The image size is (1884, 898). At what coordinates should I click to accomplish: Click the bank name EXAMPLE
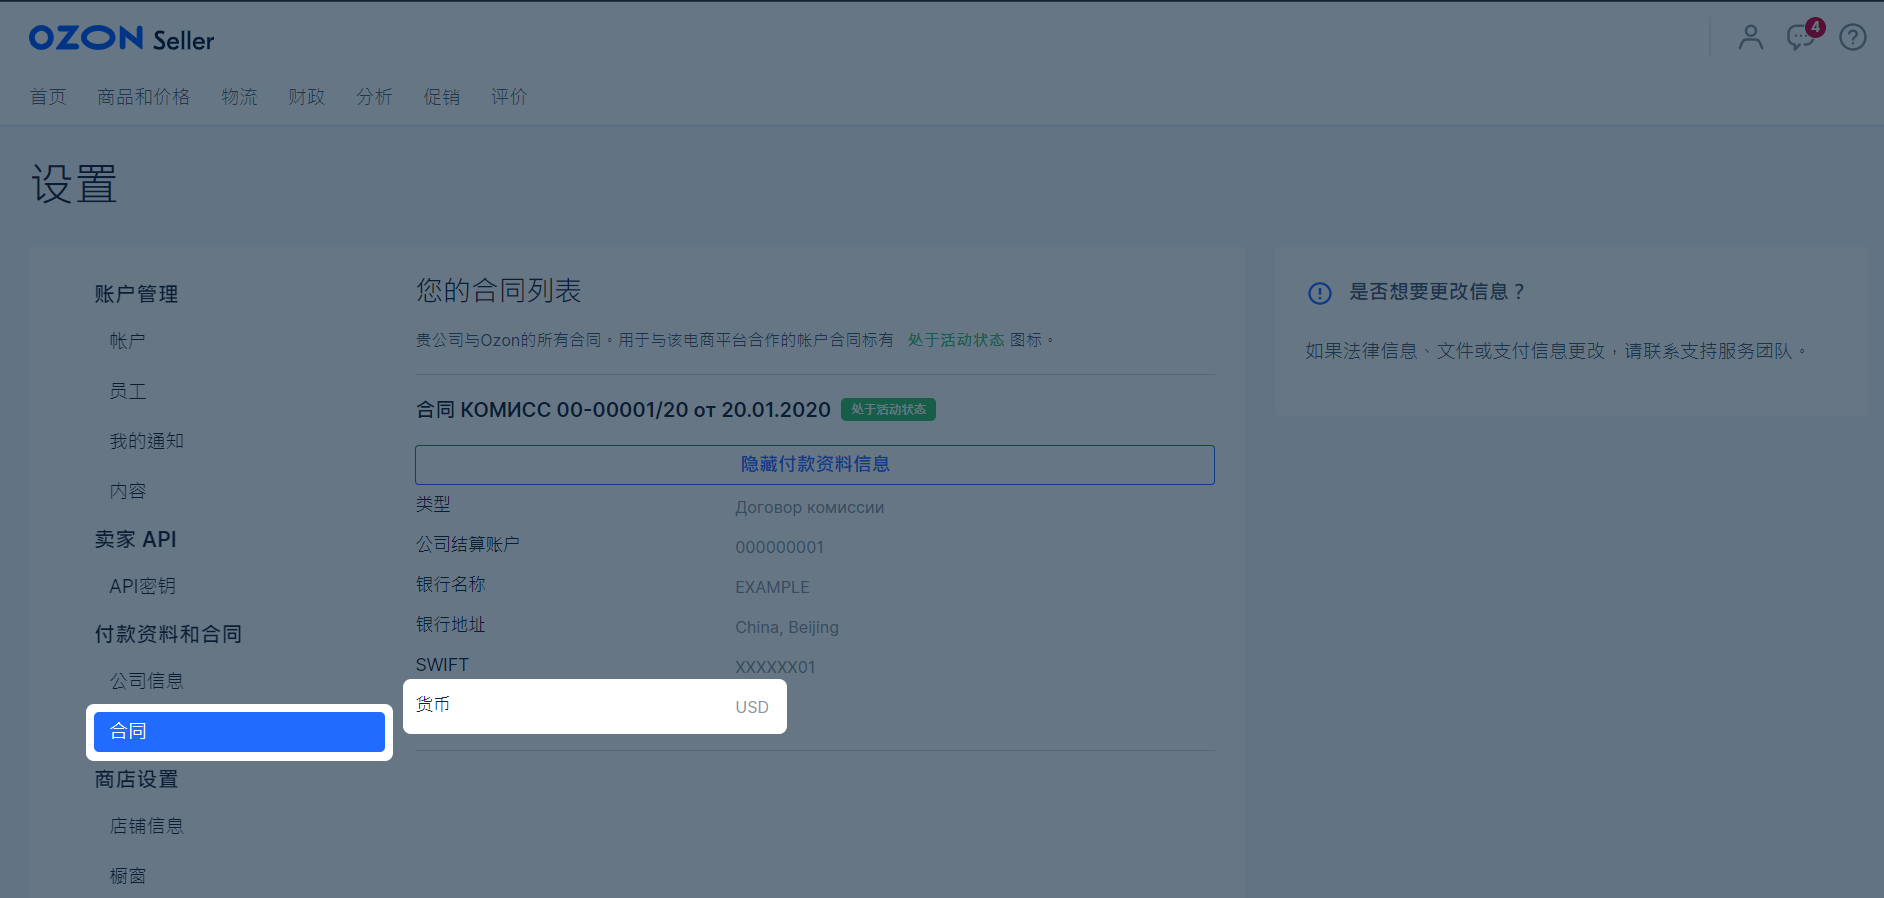(772, 587)
